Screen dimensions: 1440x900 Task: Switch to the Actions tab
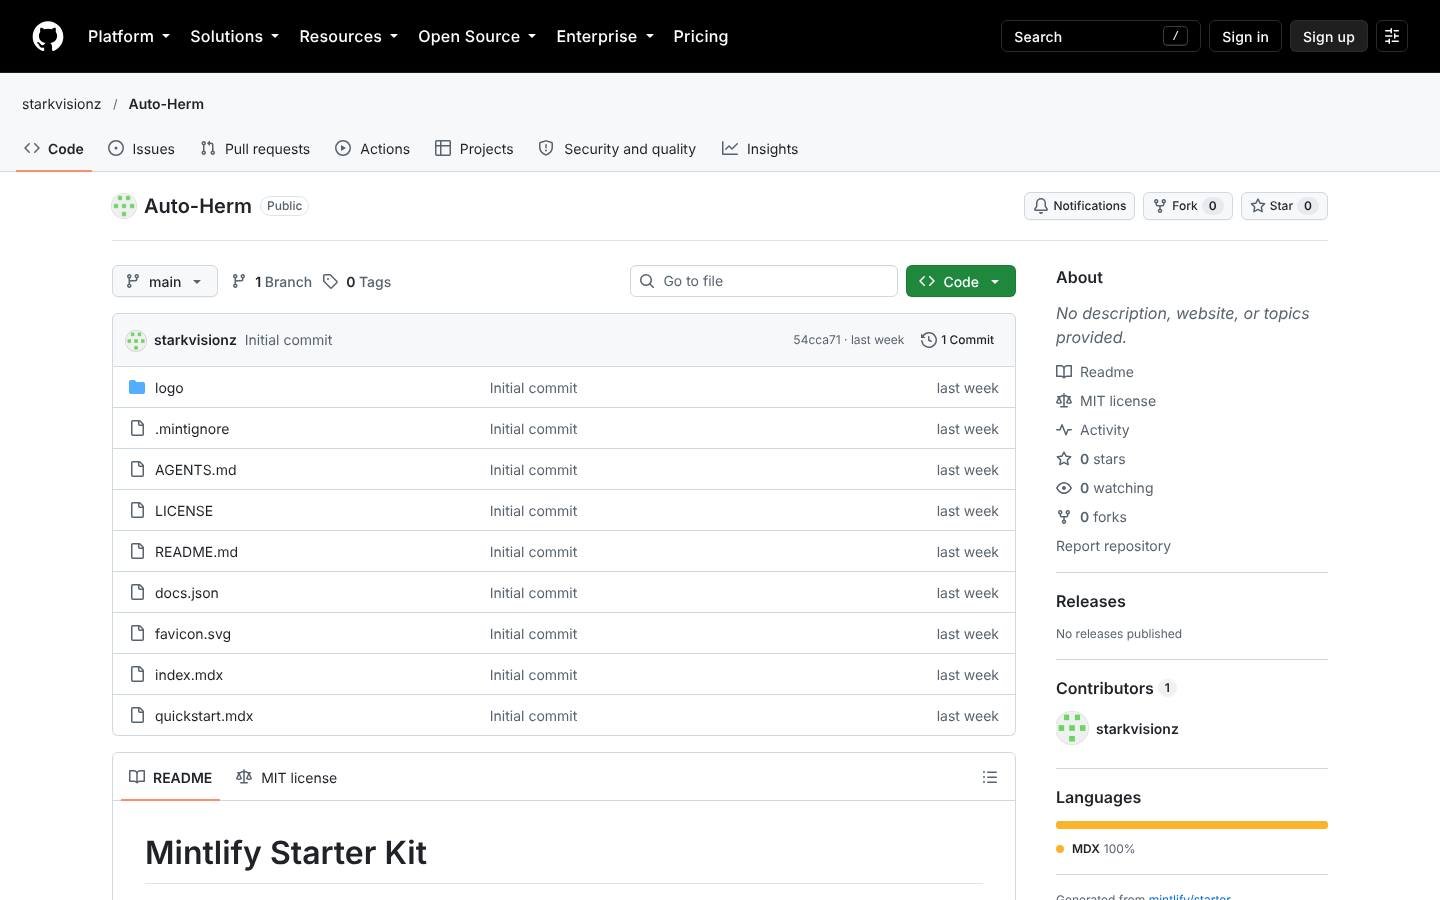pos(373,148)
